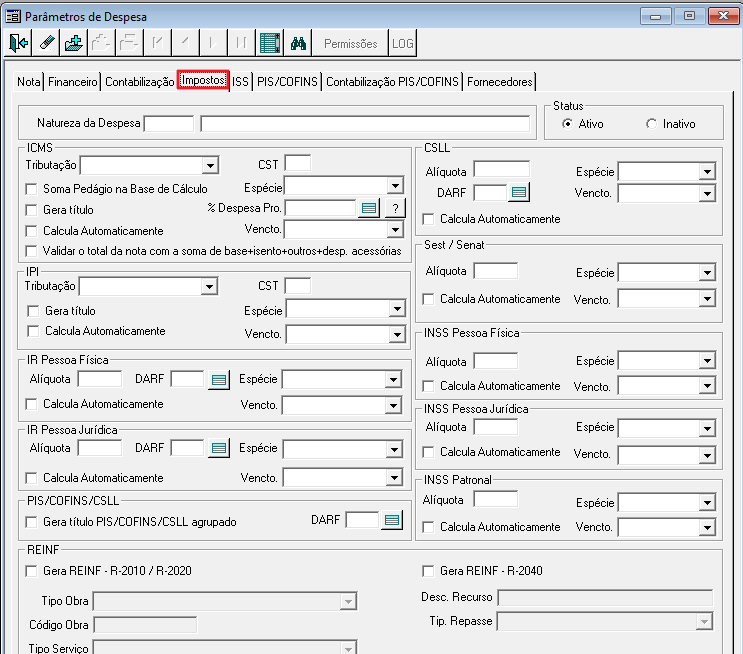Screen dimensions: 743x654
Task: Click the ICMS CST input field
Action: click(298, 164)
